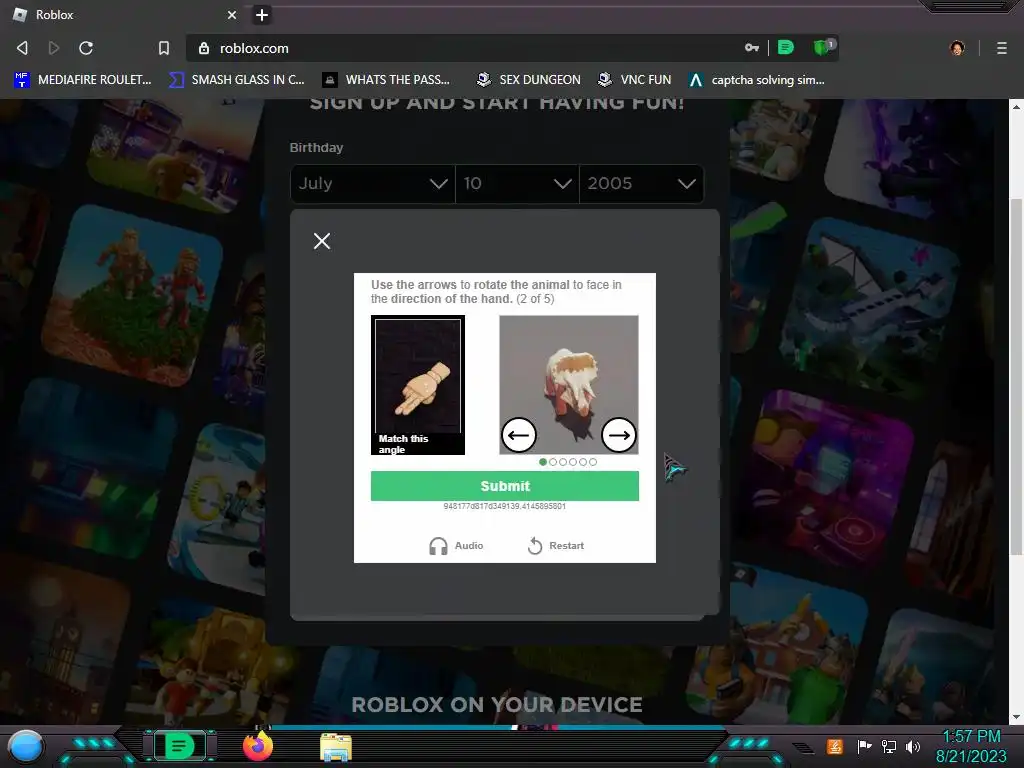Reload the Roblox page
1024x768 pixels.
click(86, 48)
